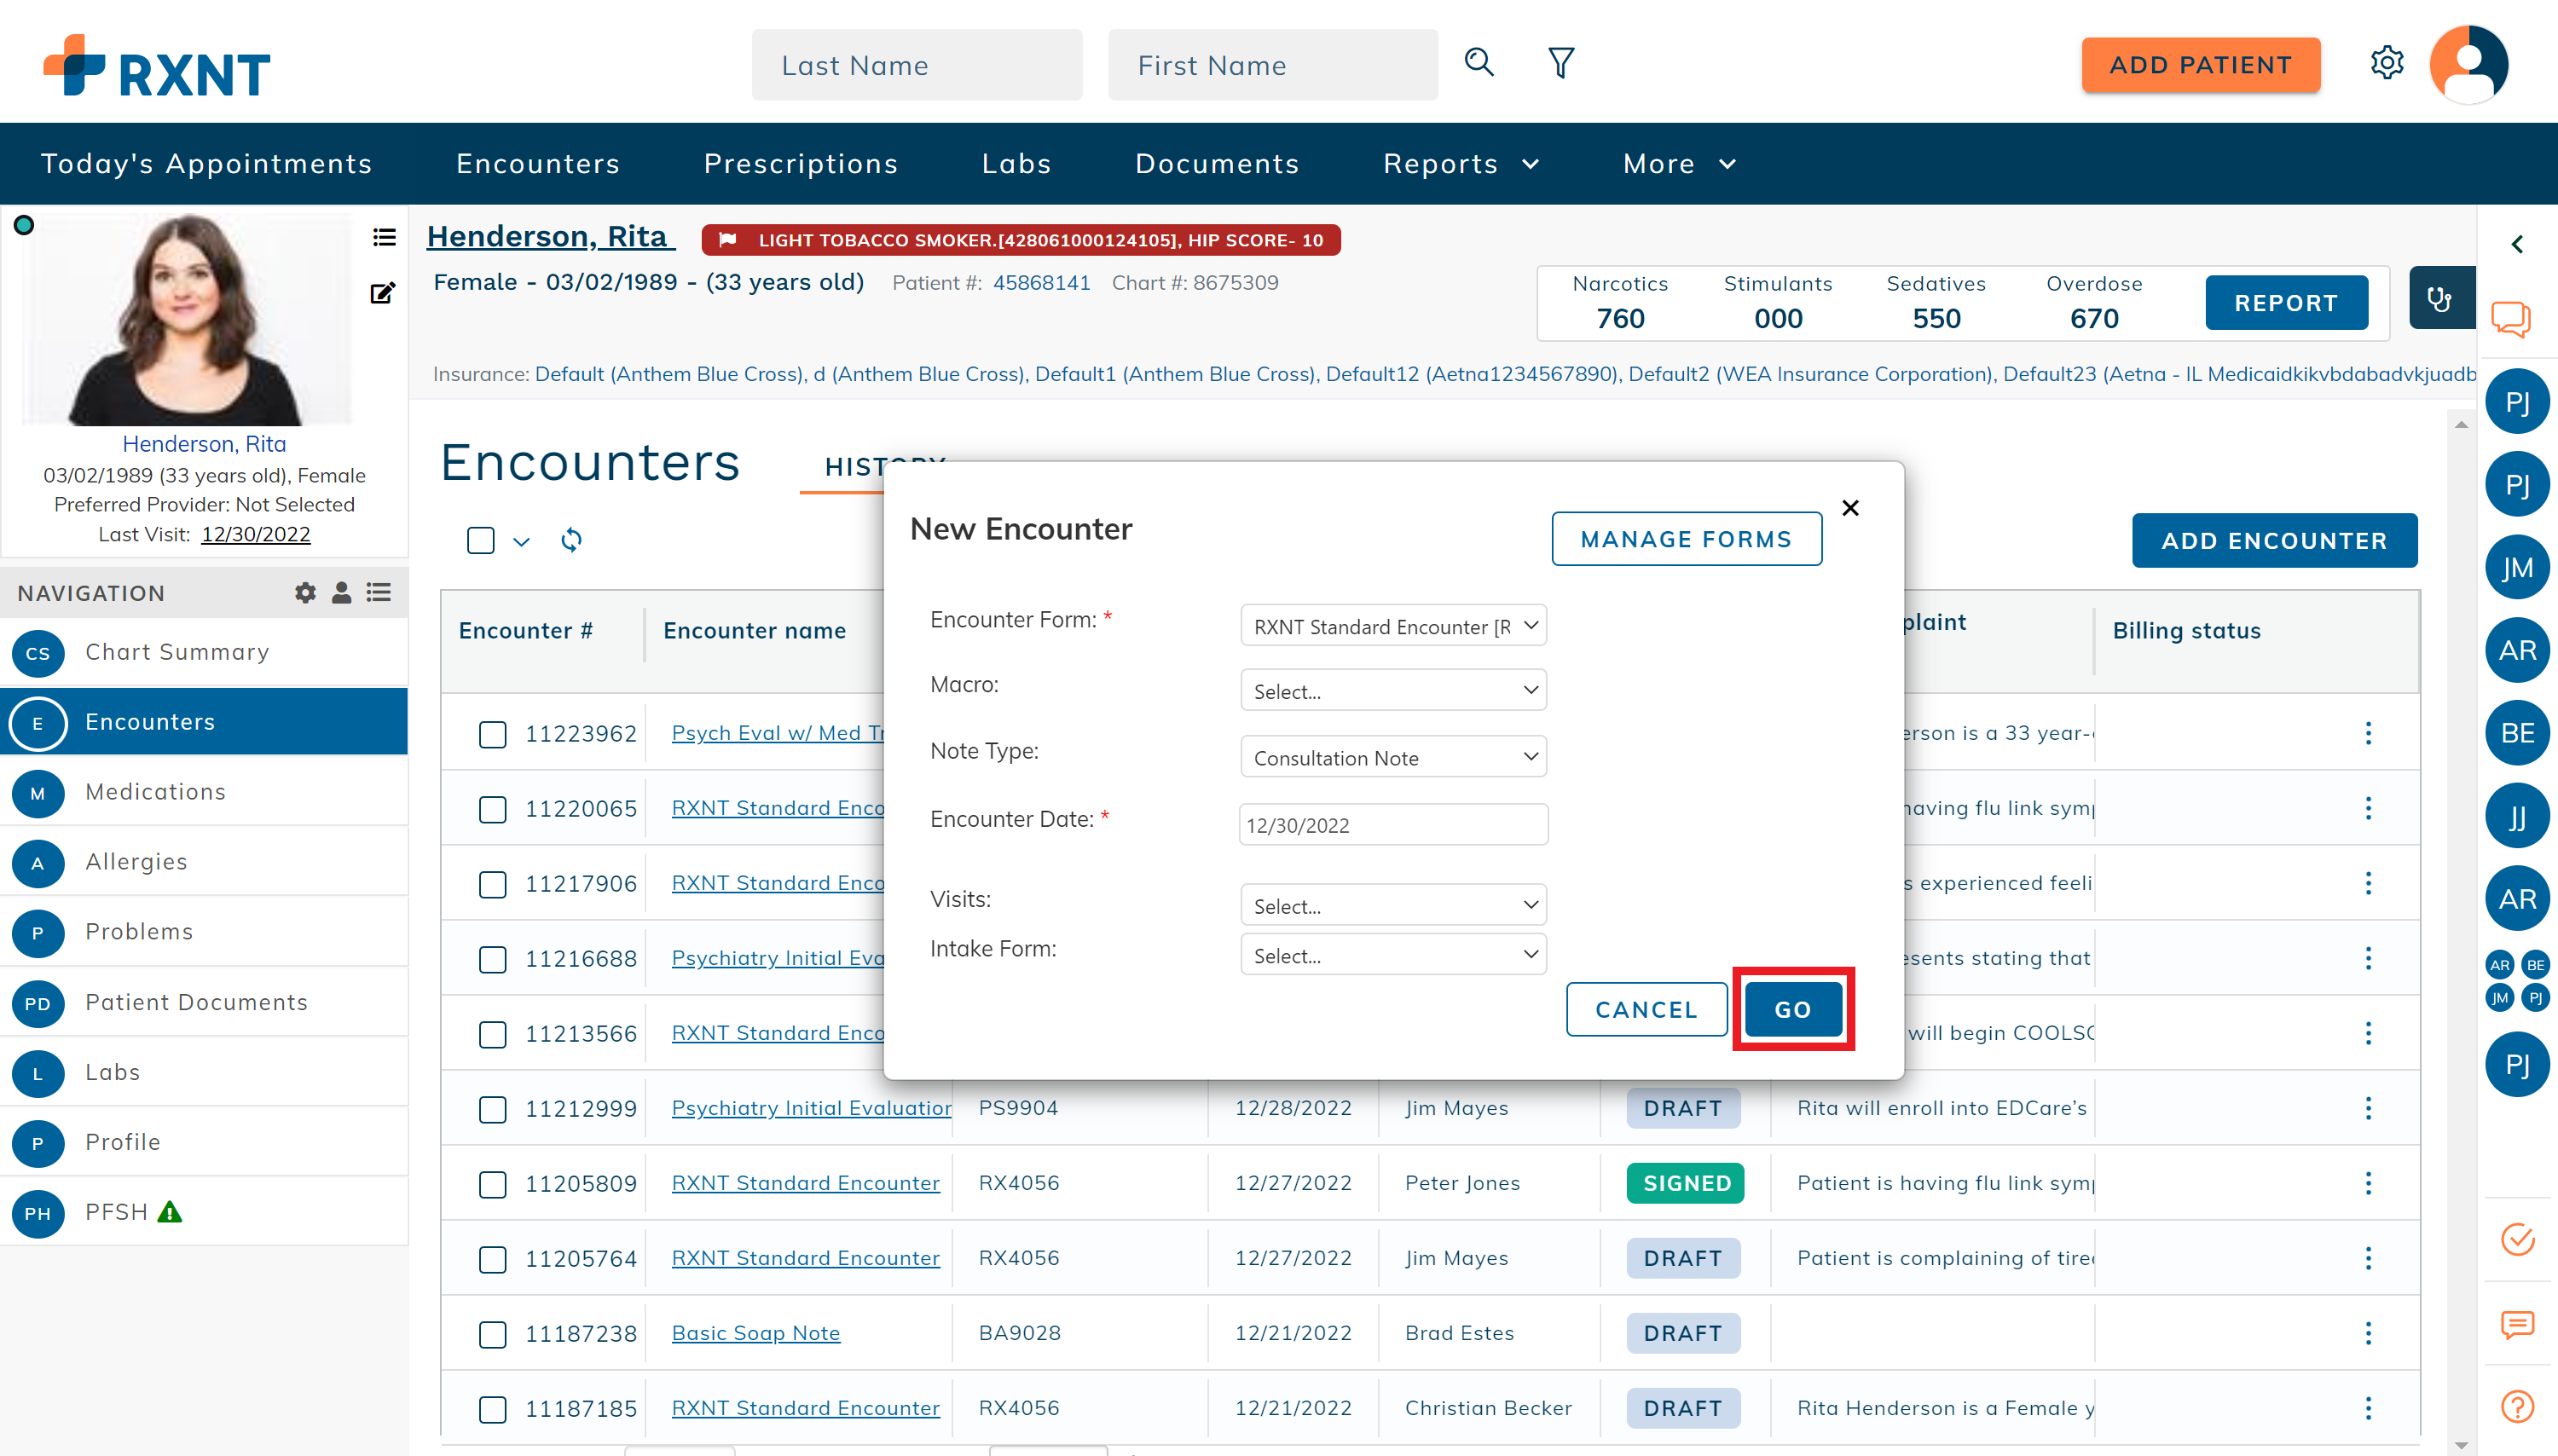Click the Last Name search field
Viewport: 2558px width, 1456px height.
[916, 65]
